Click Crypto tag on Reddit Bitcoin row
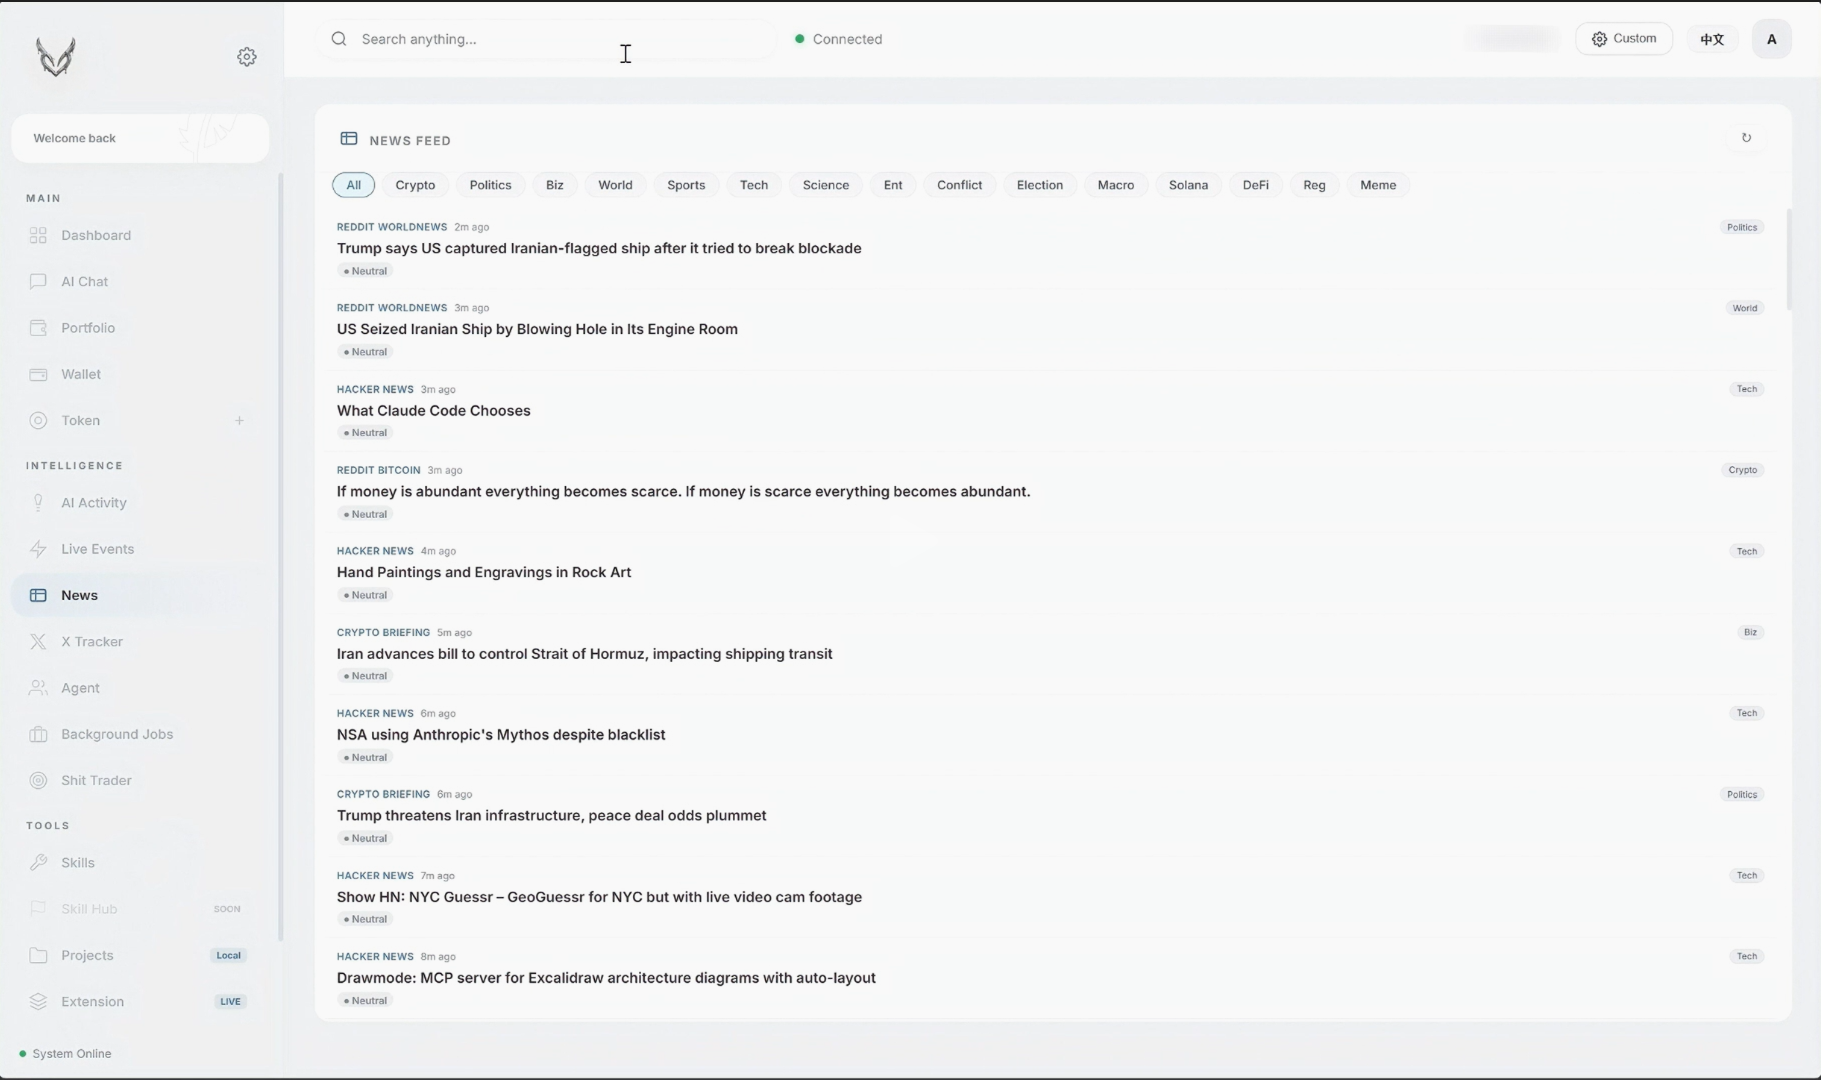 pos(1743,470)
